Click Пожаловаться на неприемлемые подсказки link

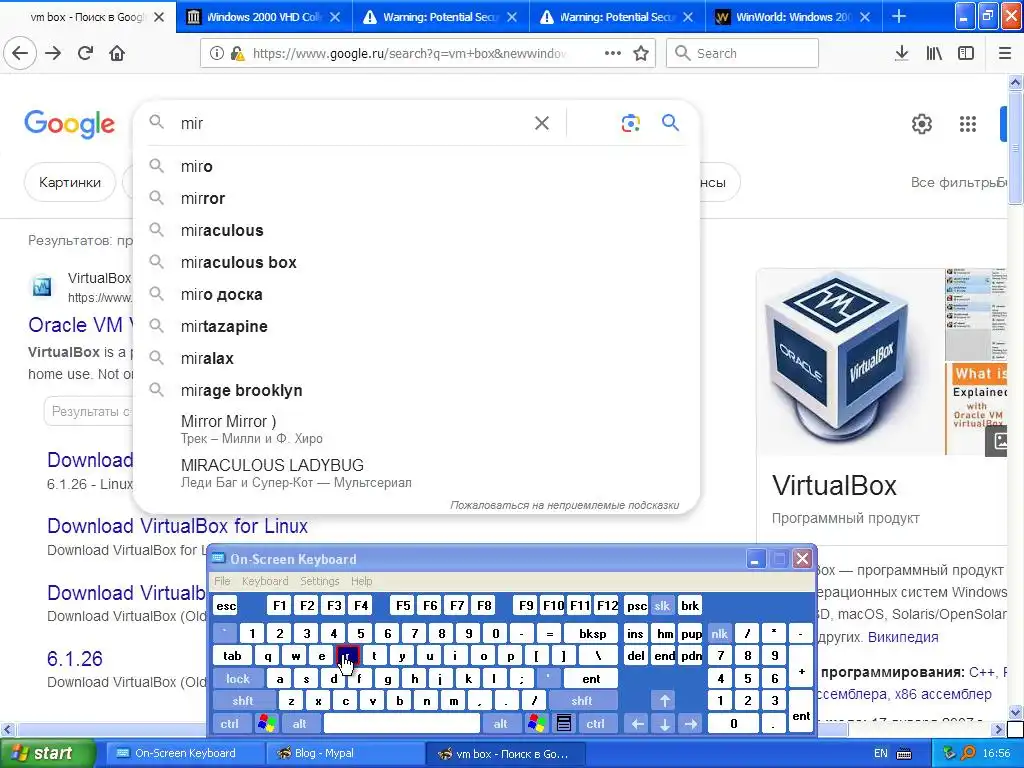coord(564,505)
